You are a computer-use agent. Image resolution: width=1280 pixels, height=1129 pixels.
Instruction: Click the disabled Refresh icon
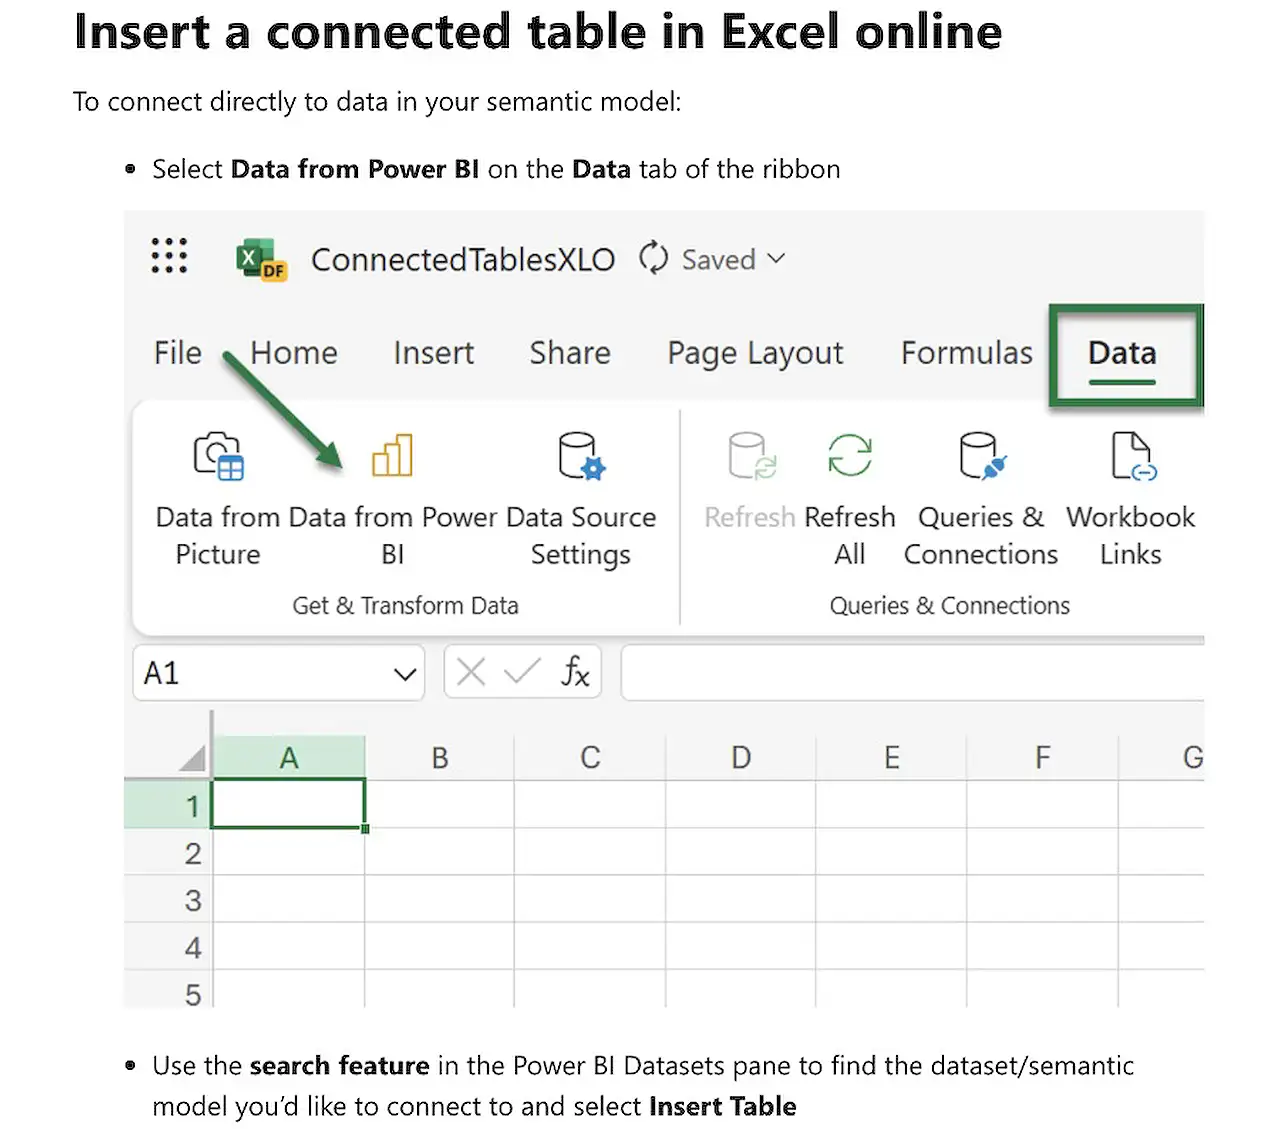(x=752, y=456)
